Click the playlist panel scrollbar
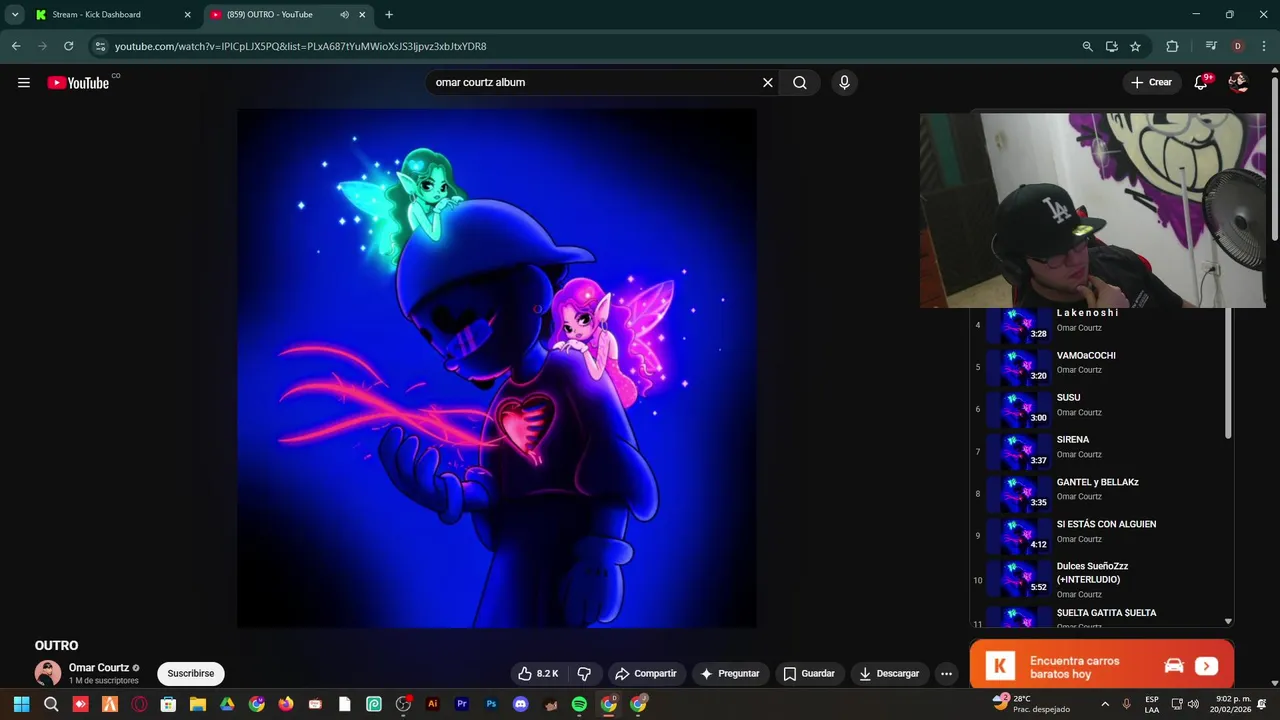The width and height of the screenshot is (1280, 720). click(1228, 375)
